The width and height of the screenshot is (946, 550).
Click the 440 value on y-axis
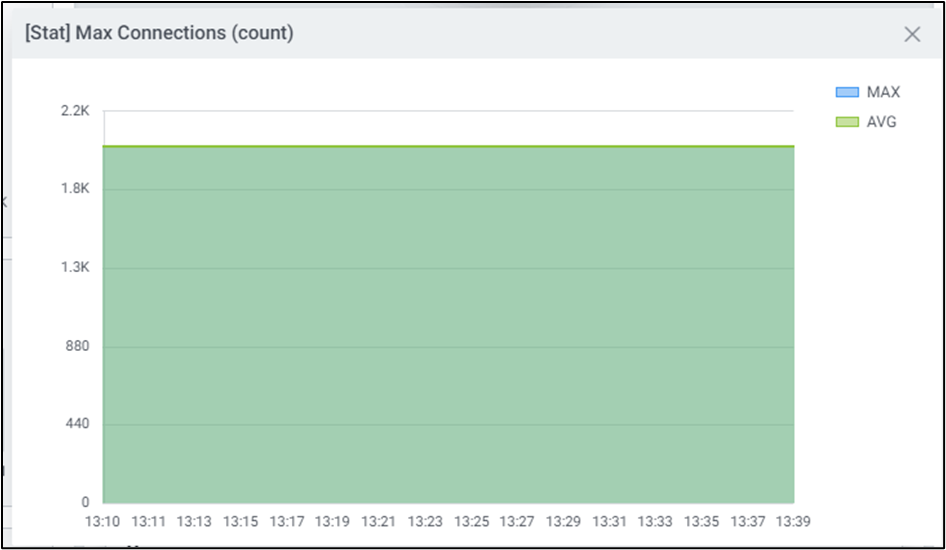pos(77,424)
